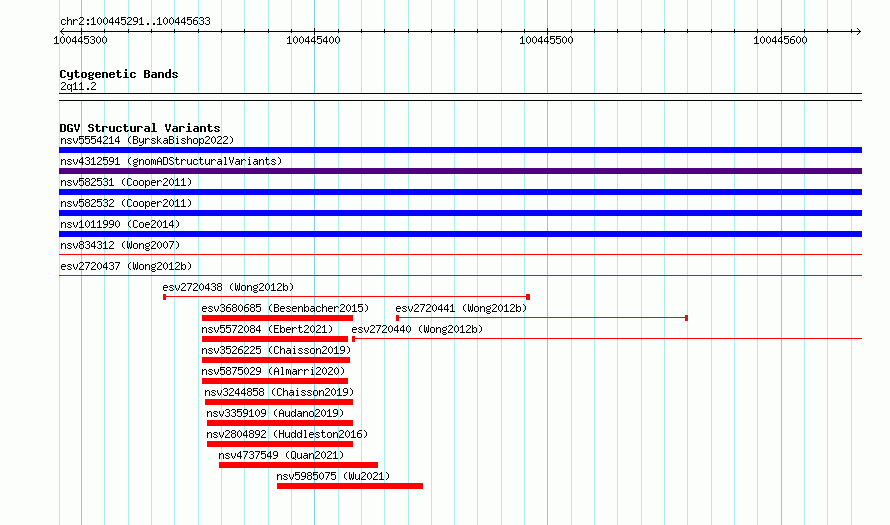Open the nsv582531 (Cooper2011) label
Screen dimensions: 890x525
tap(126, 182)
